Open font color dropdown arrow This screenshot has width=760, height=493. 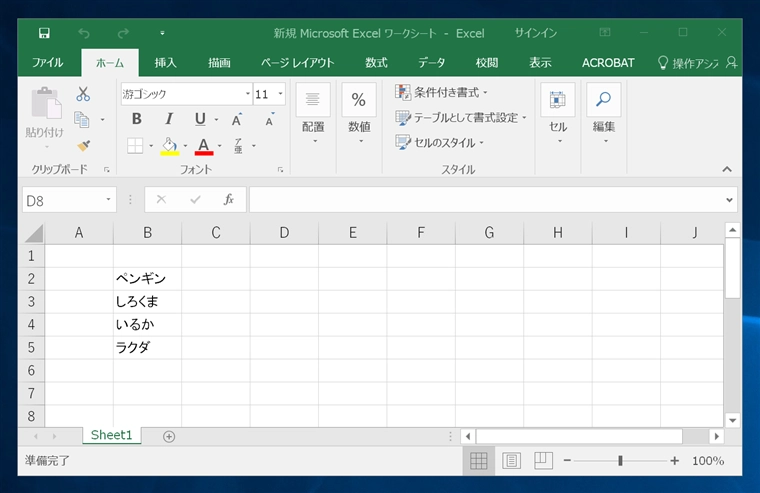tap(220, 146)
